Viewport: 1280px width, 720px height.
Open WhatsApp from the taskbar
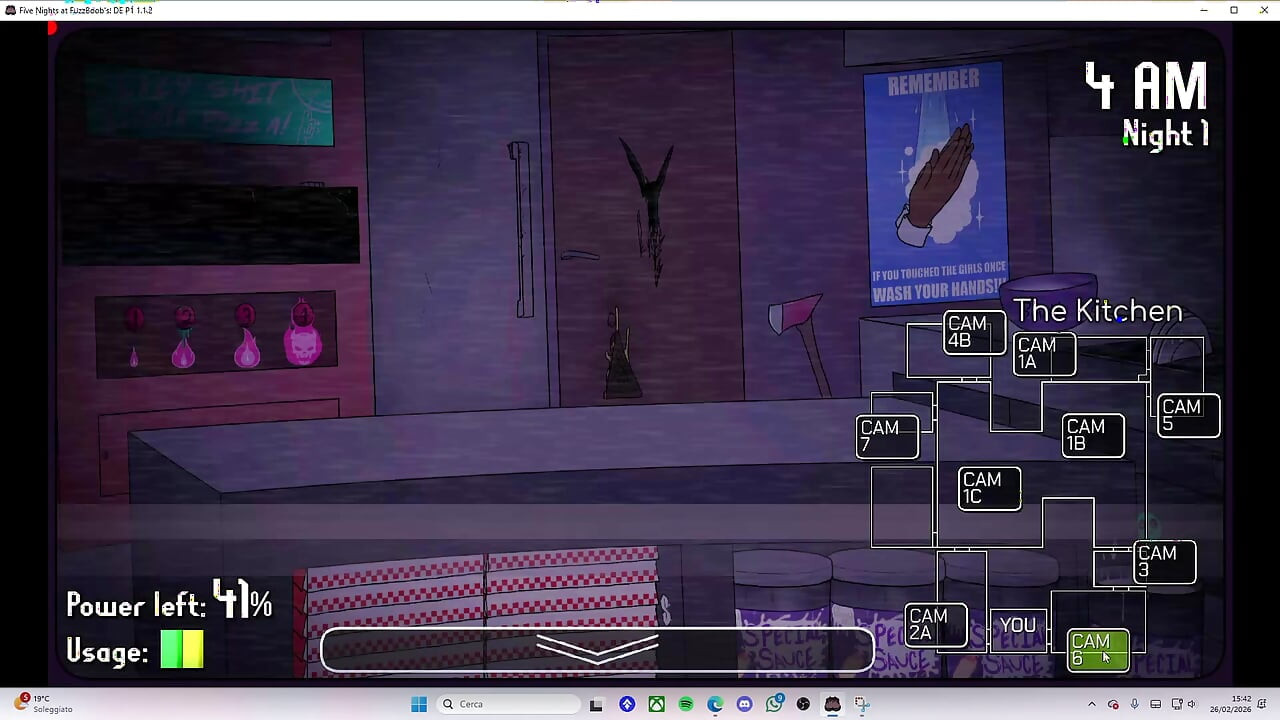click(x=774, y=704)
